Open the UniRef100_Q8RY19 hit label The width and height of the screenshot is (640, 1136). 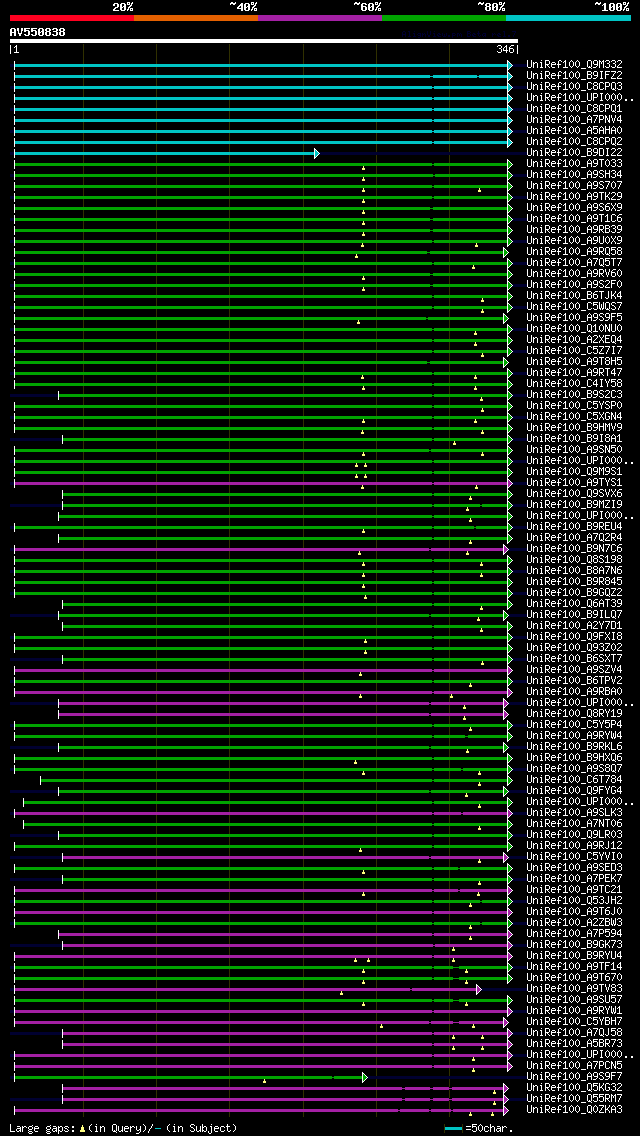[575, 714]
